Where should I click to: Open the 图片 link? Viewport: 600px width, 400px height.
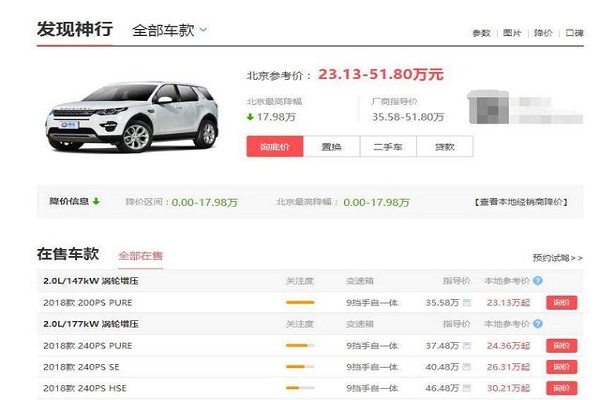[512, 33]
